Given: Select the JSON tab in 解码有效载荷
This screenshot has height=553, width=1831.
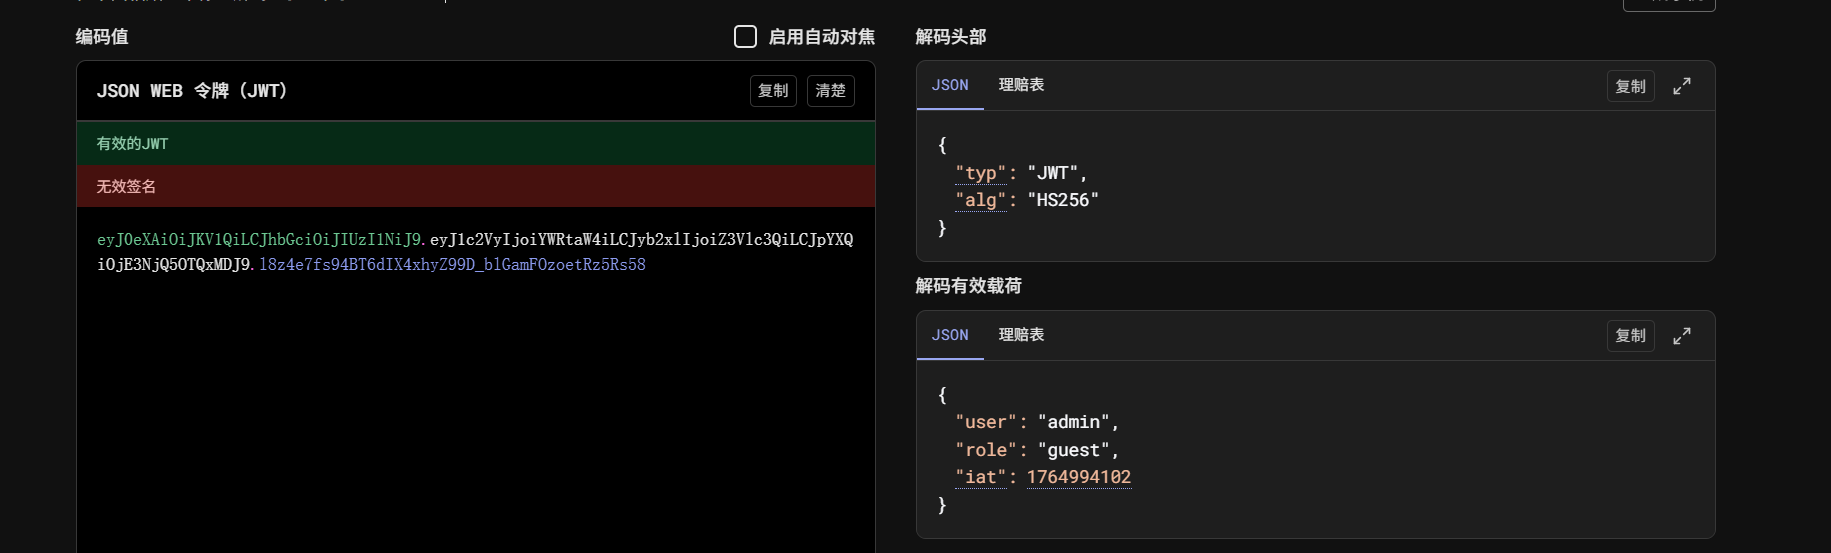Looking at the screenshot, I should 950,336.
